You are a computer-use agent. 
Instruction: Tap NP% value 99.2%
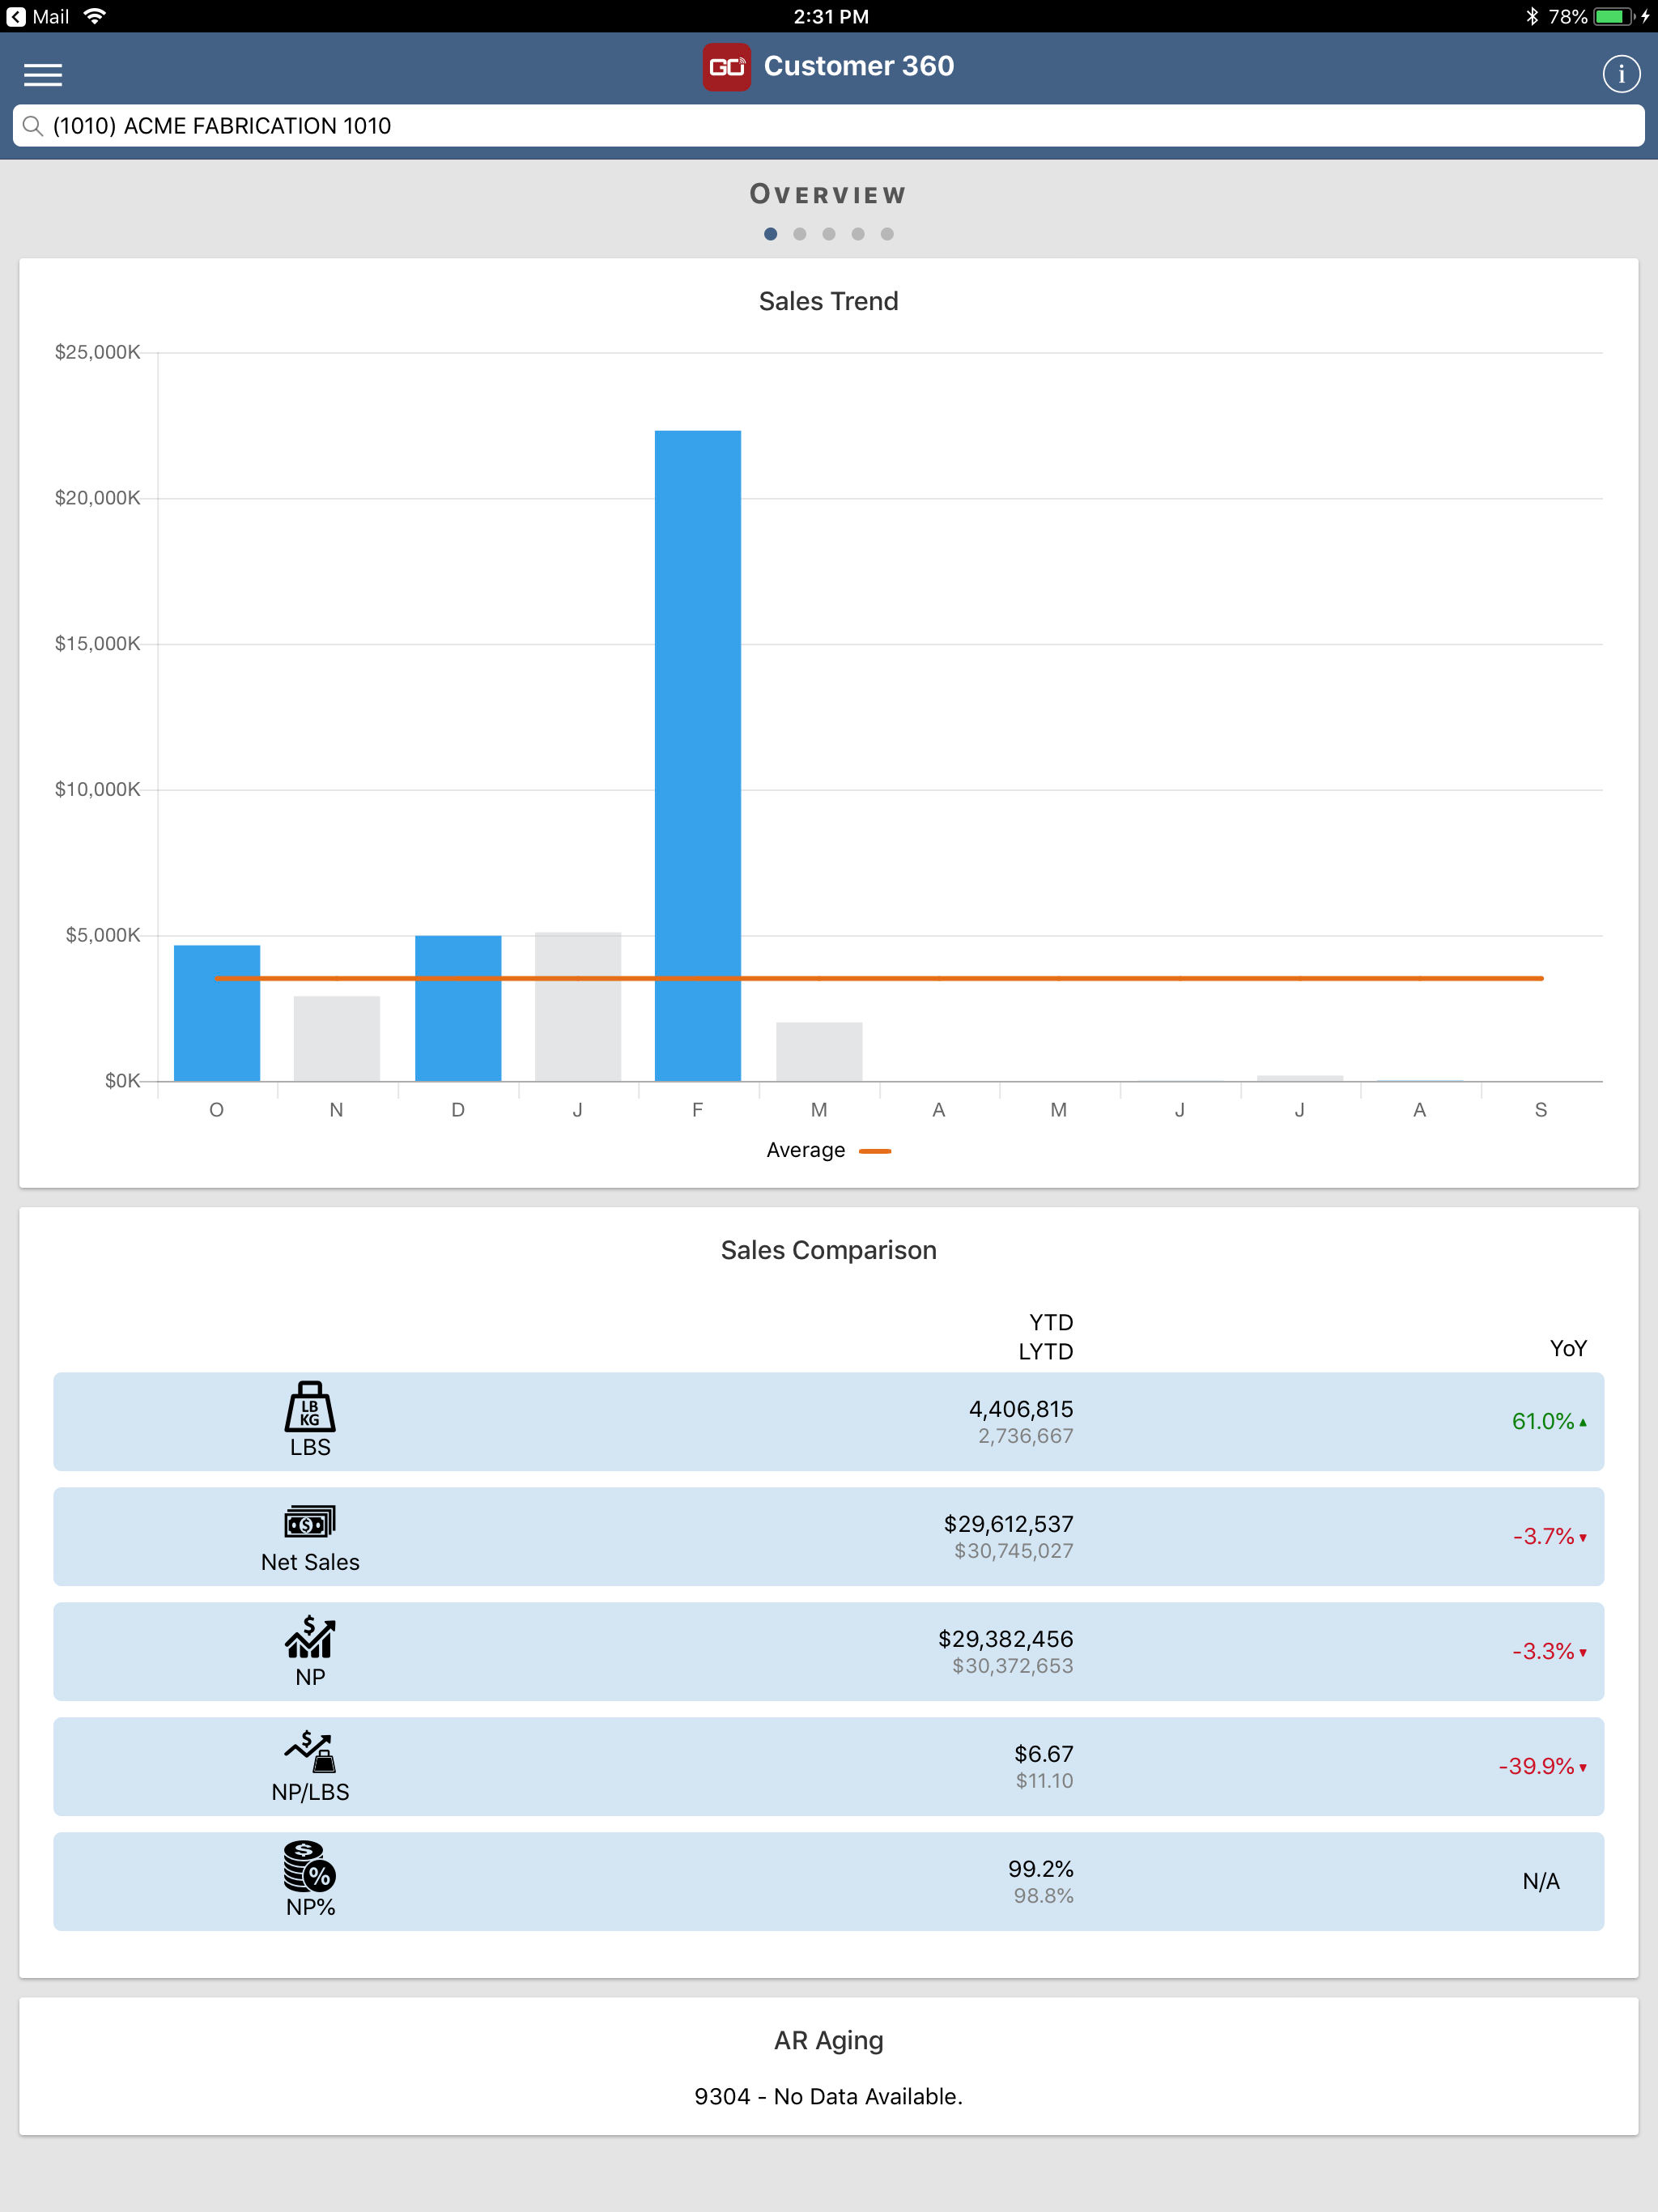point(1041,1869)
